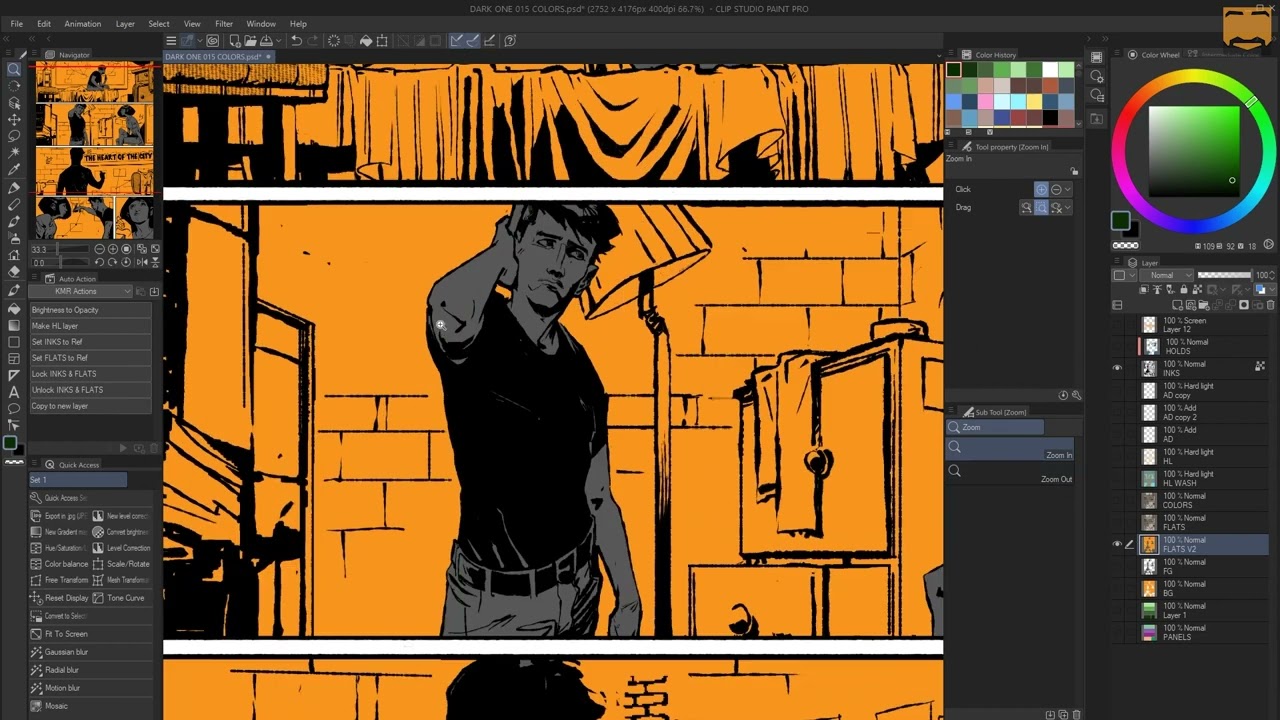Screen dimensions: 1280x720
Task: Zoom in using Navigator plus icon
Action: (x=112, y=249)
